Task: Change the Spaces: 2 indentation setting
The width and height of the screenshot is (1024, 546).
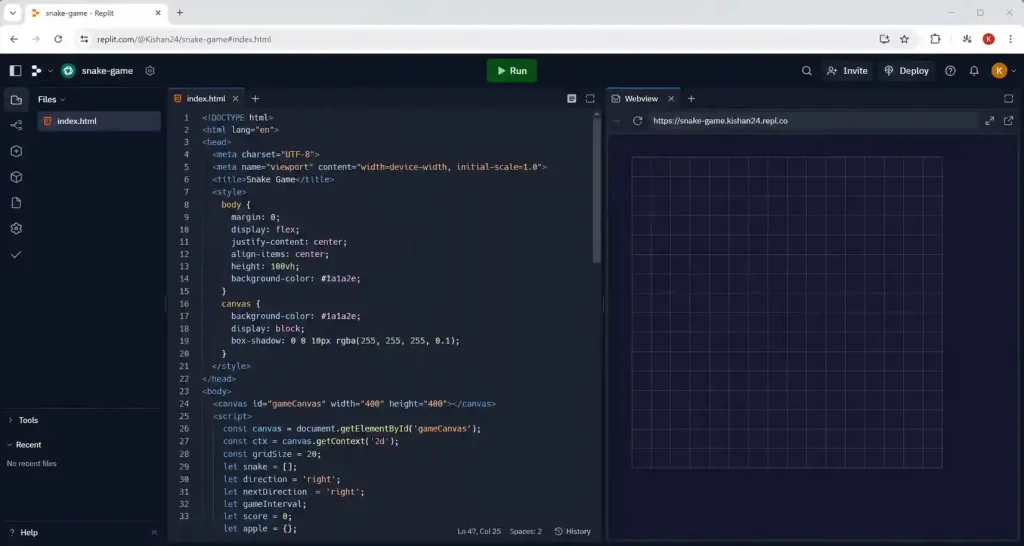Action: [x=526, y=531]
